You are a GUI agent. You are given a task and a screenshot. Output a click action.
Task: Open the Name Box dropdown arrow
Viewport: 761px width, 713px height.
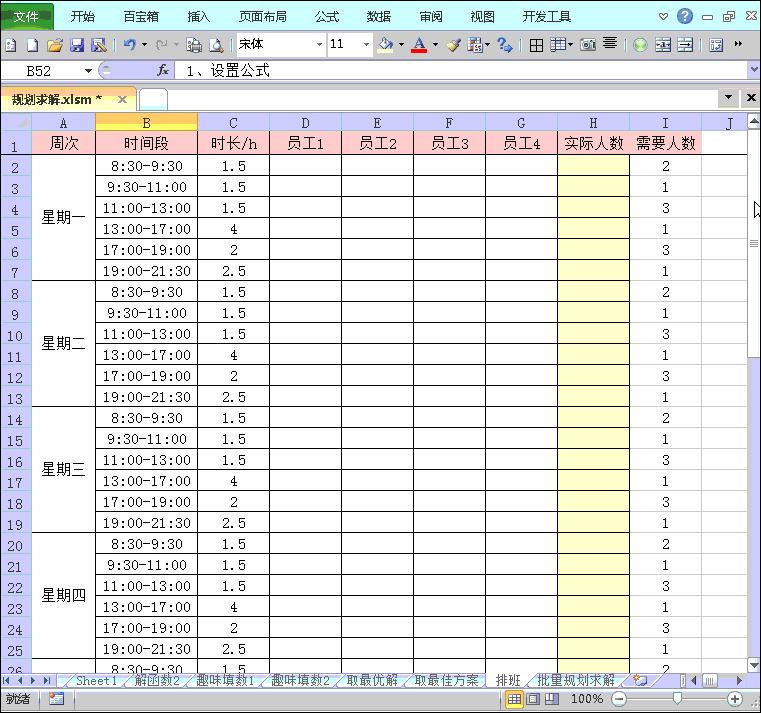tap(88, 71)
